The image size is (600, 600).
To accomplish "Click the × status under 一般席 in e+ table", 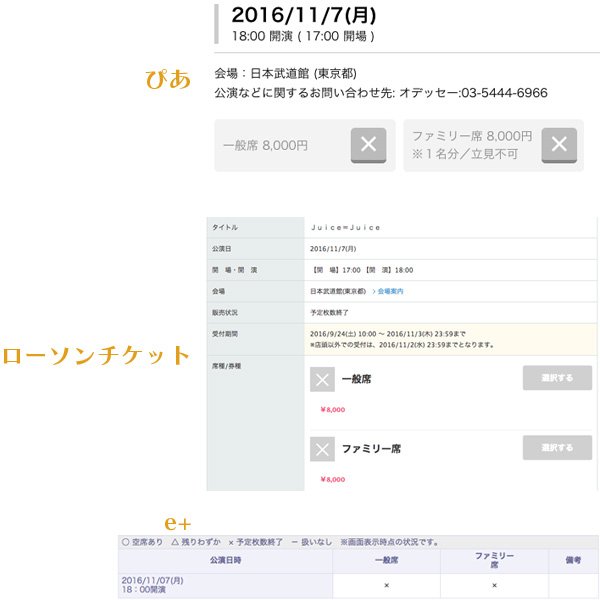I will pos(386,585).
